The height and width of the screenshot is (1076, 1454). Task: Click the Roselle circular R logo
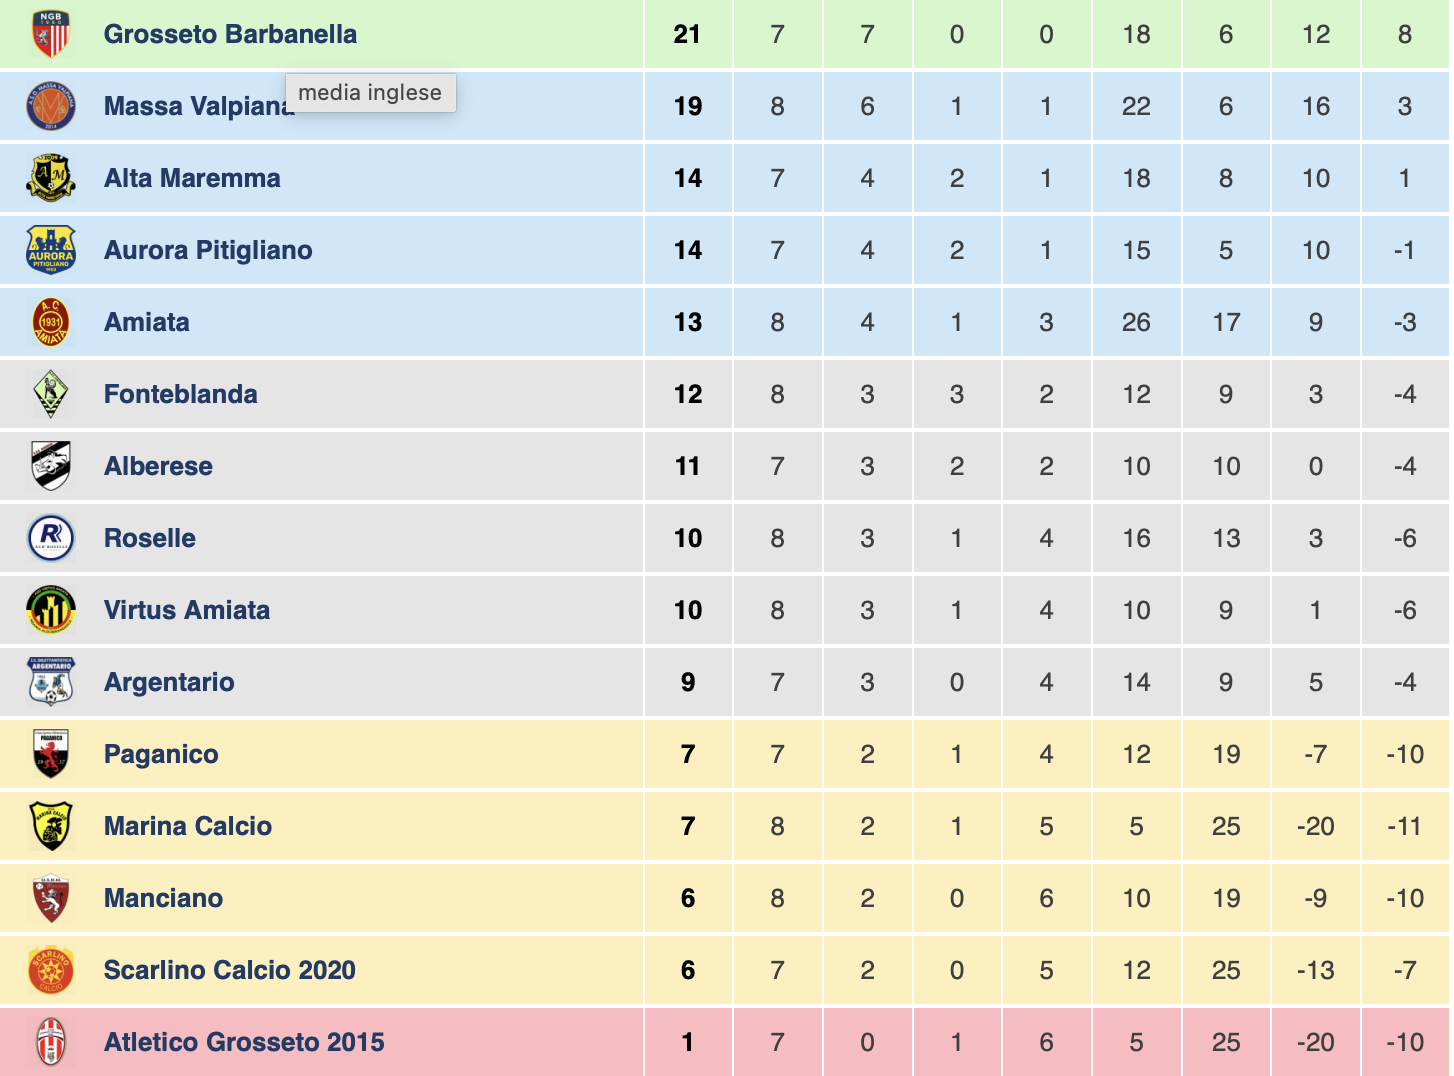coord(51,538)
